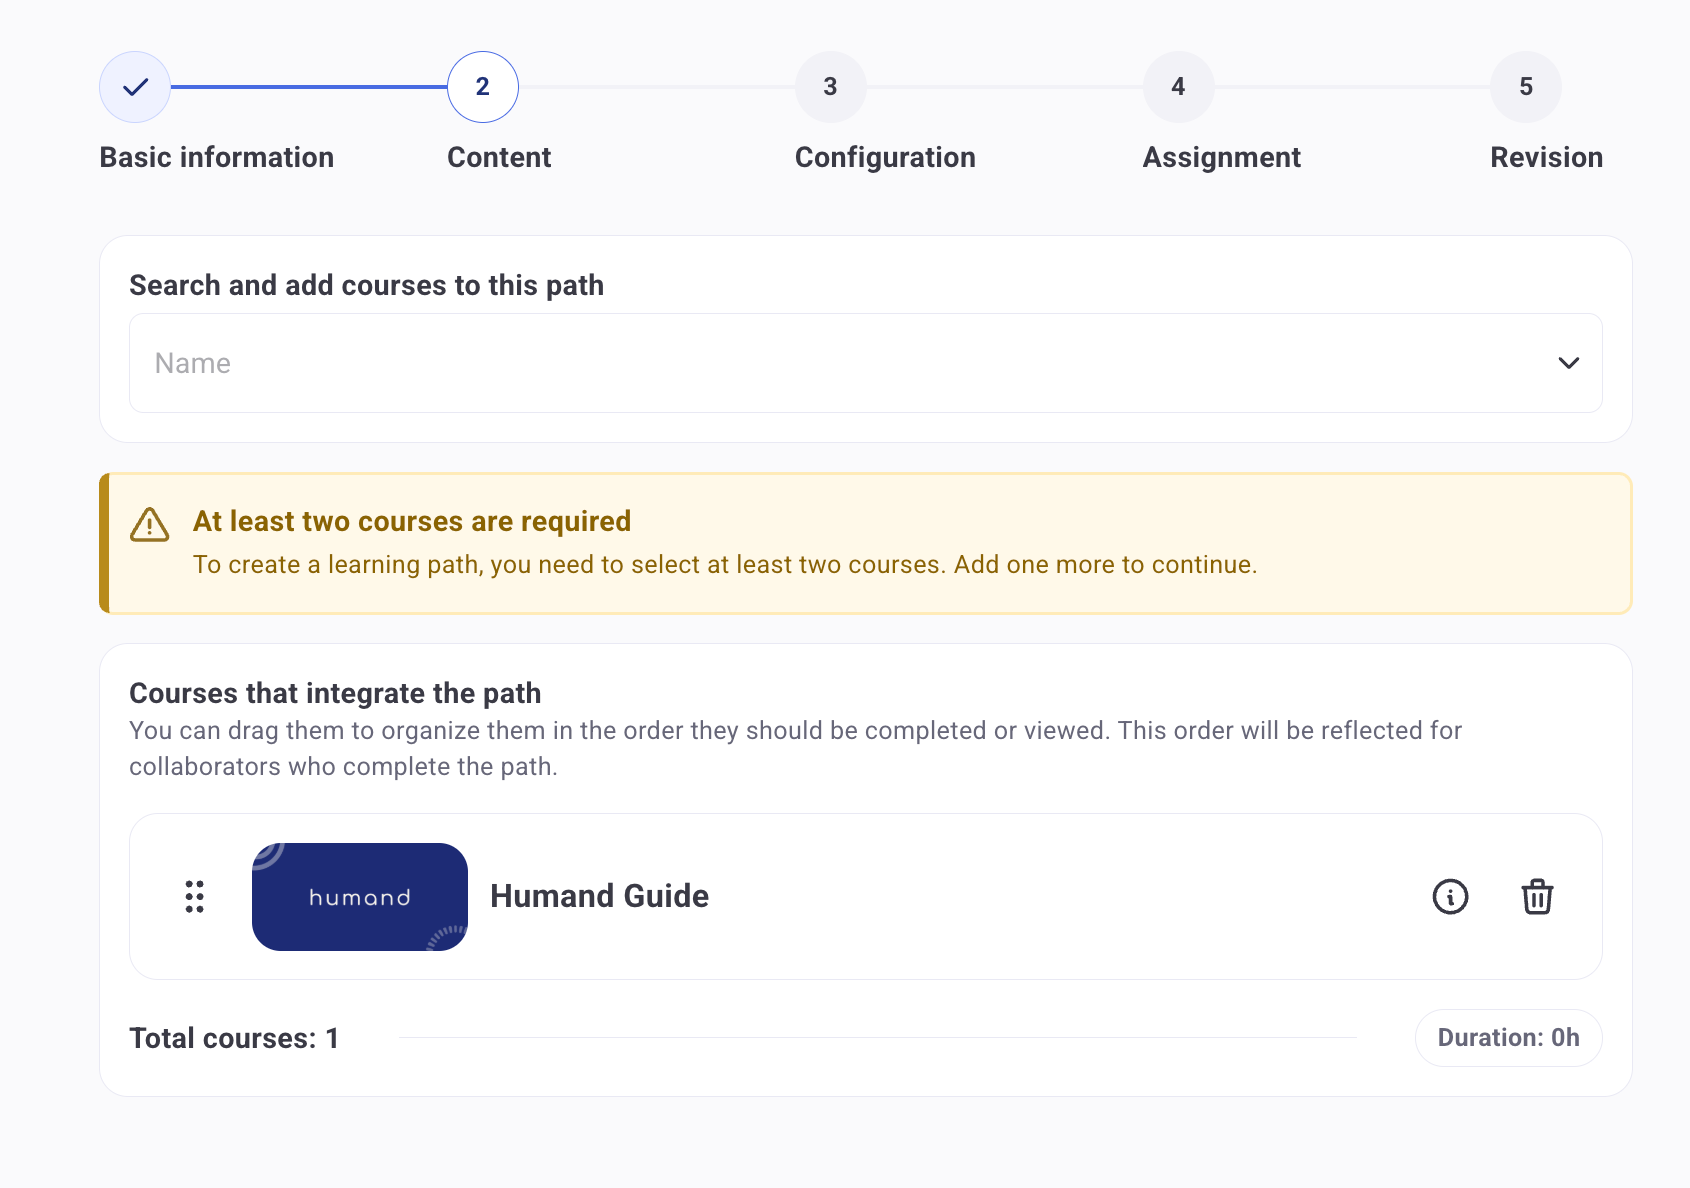The width and height of the screenshot is (1690, 1188).
Task: Select the Basic information step label
Action: pyautogui.click(x=217, y=157)
